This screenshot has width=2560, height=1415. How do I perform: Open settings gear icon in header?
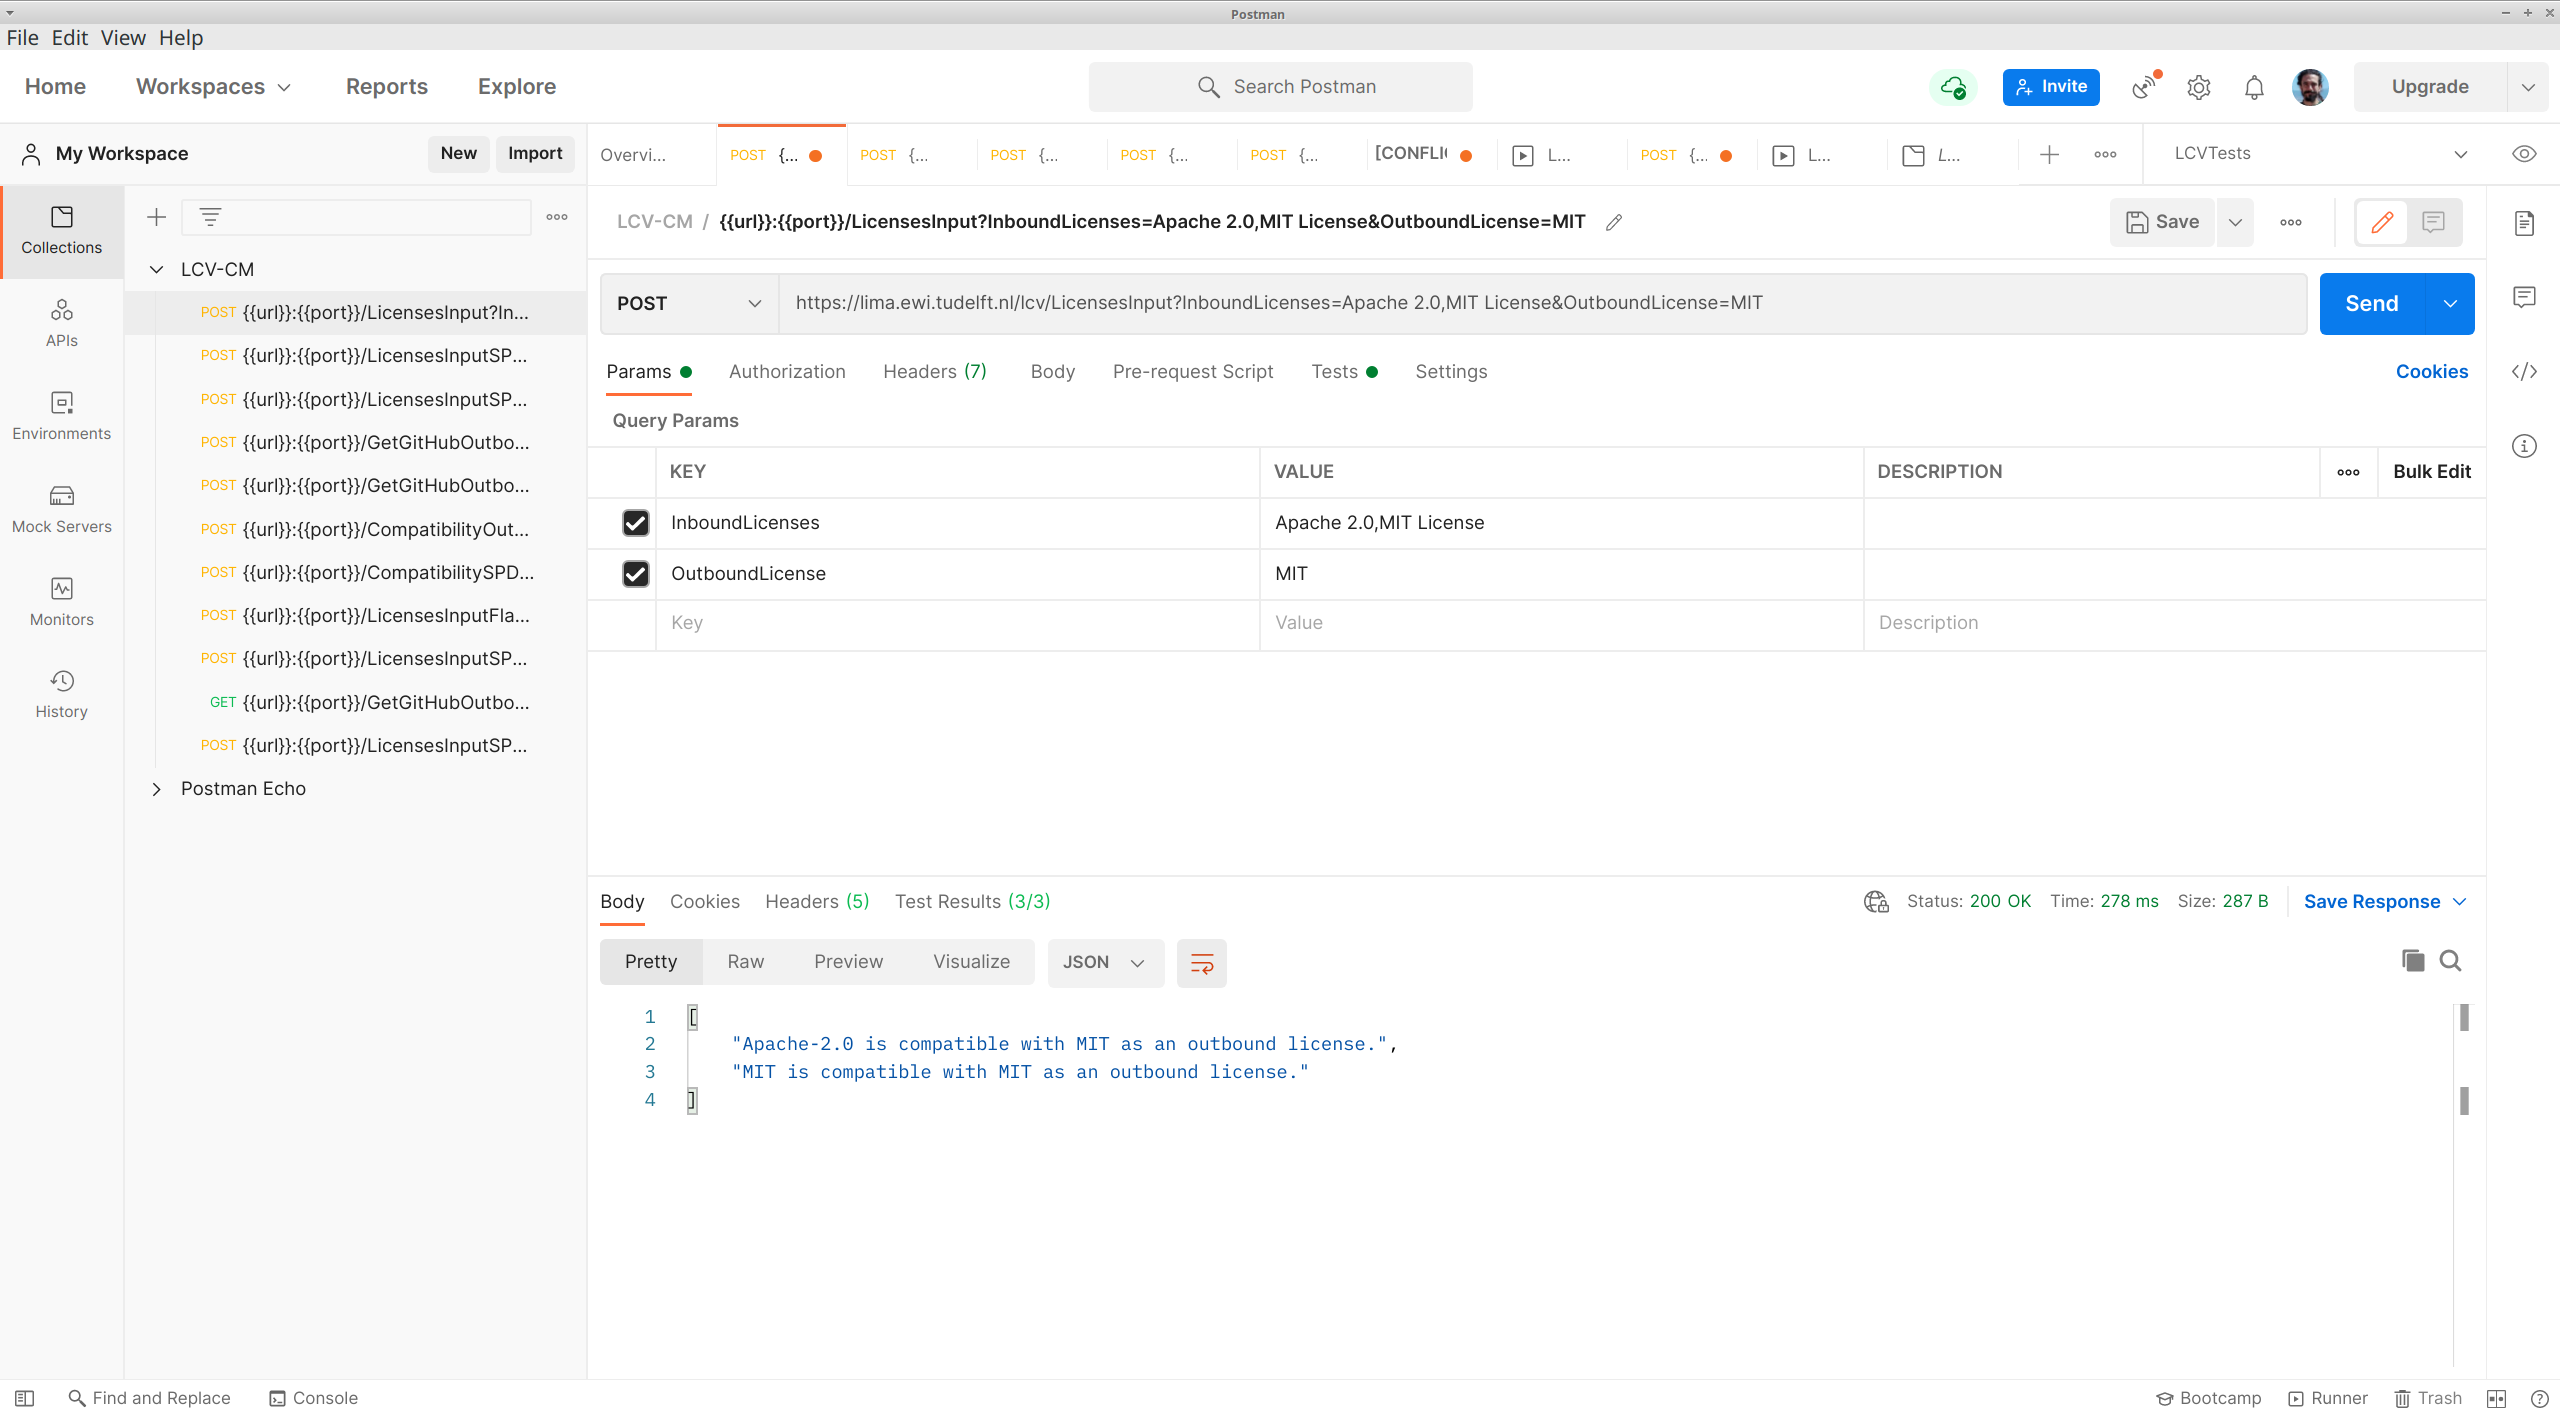point(2198,88)
